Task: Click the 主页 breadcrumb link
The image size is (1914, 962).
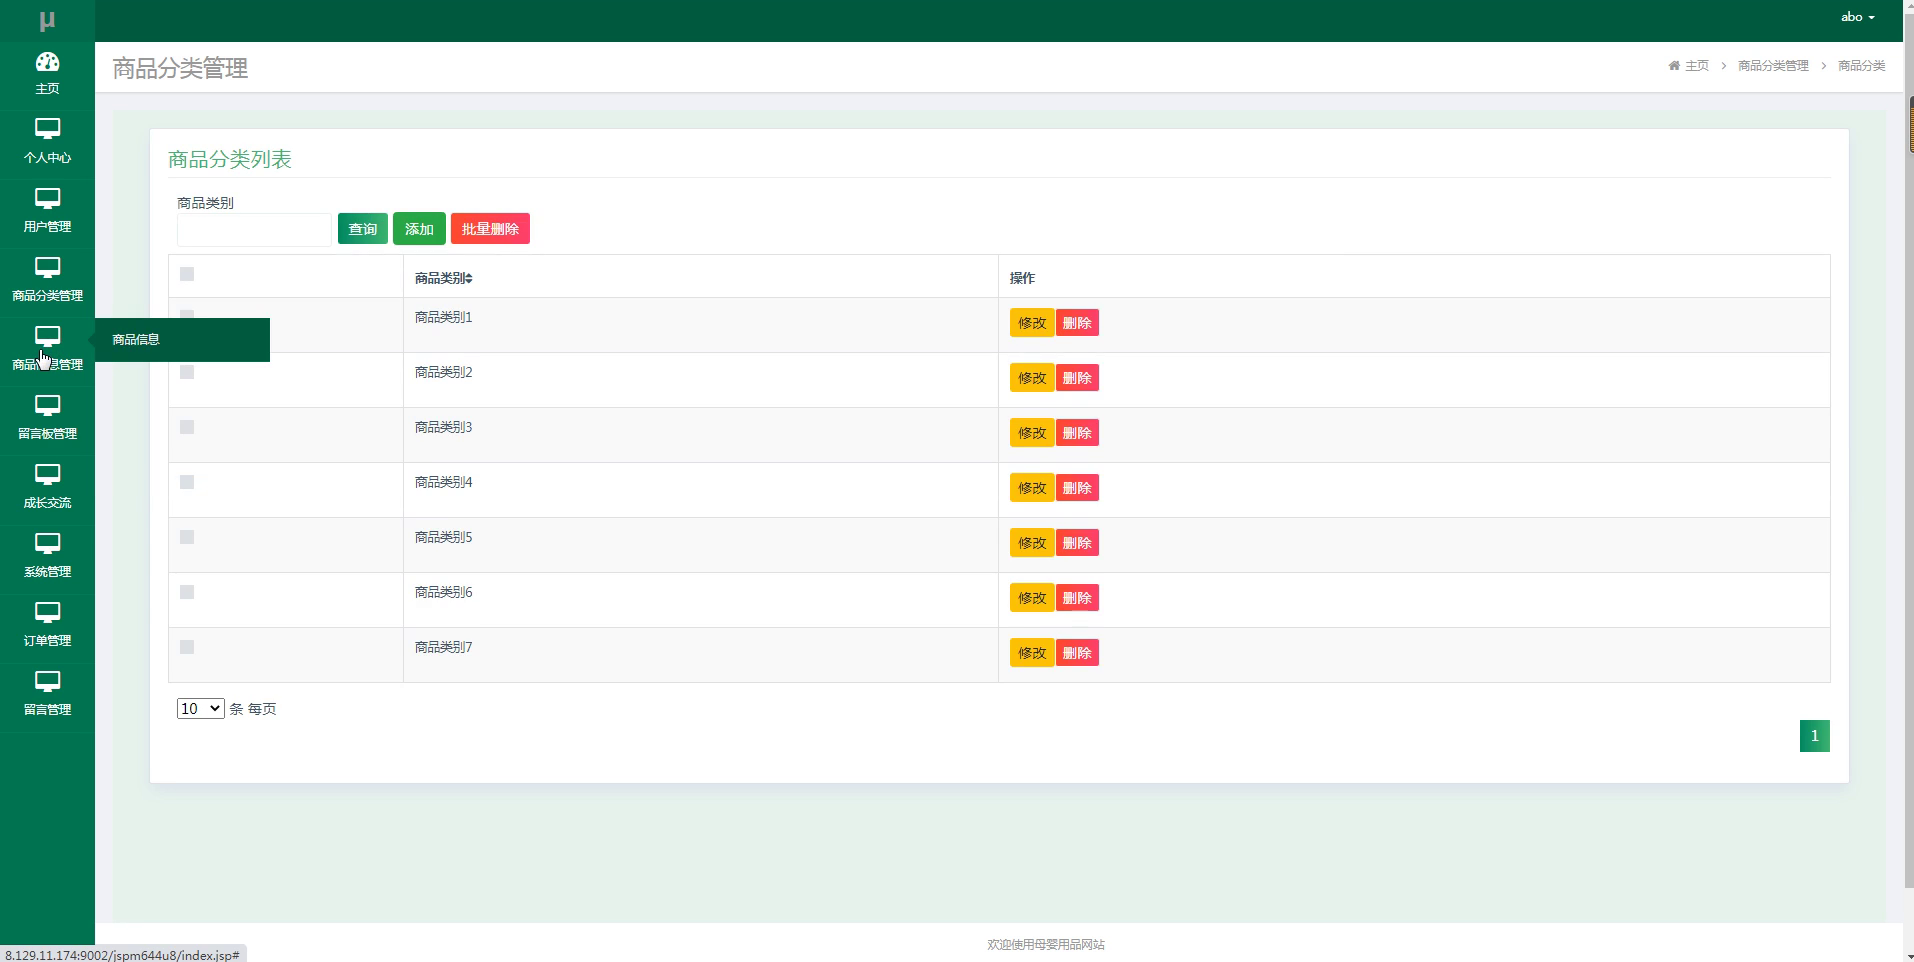Action: click(x=1697, y=66)
